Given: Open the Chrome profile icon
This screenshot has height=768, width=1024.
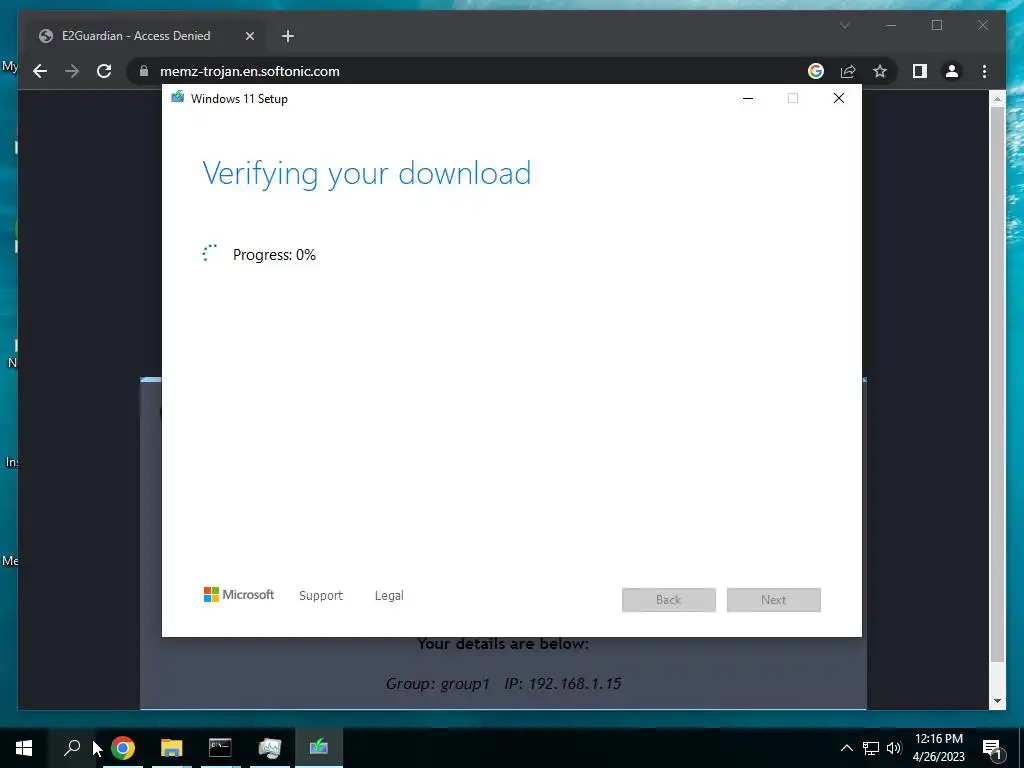Looking at the screenshot, I should (x=952, y=71).
